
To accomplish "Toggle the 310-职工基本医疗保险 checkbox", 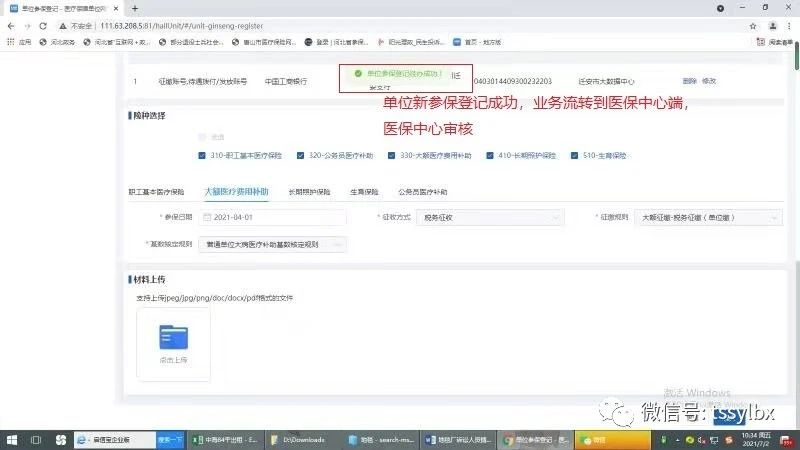I will point(203,156).
